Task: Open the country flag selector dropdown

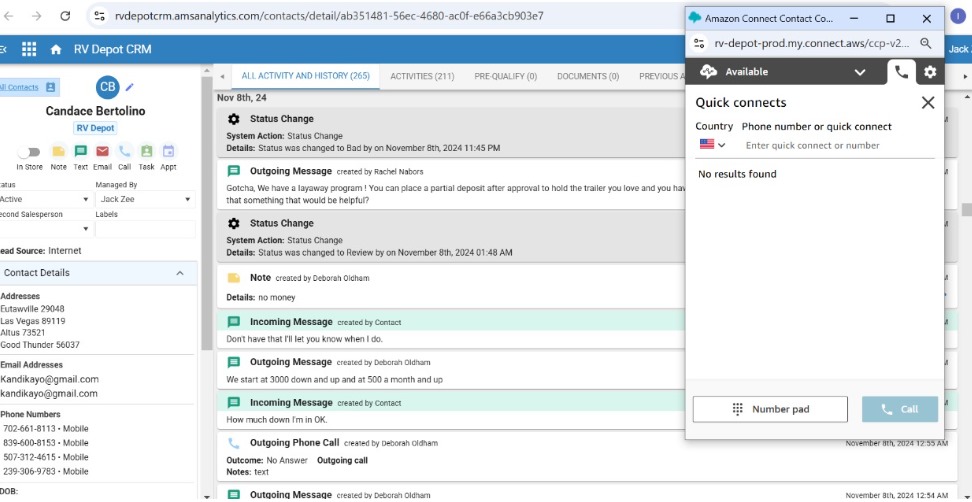Action: 712,145
